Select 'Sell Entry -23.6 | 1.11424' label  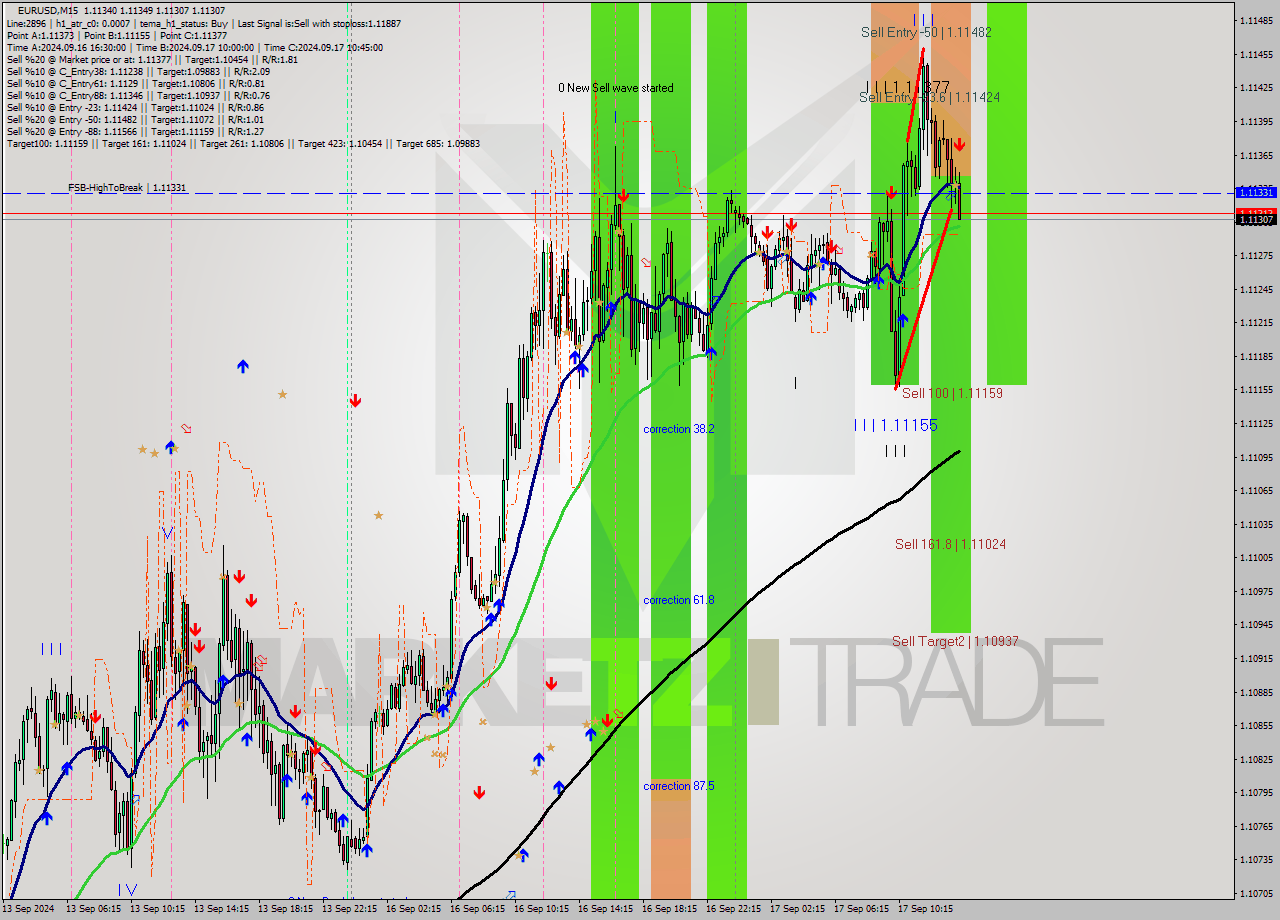(929, 97)
